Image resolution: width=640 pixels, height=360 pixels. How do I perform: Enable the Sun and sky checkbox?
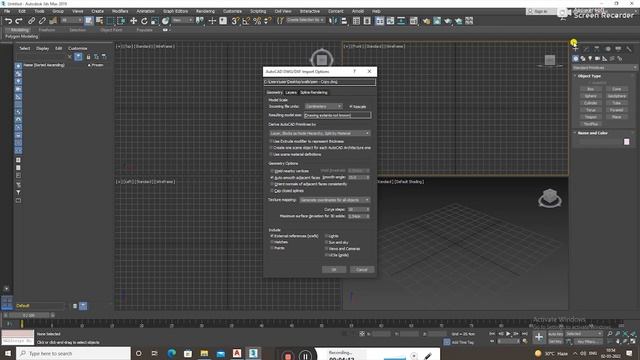tap(327, 242)
